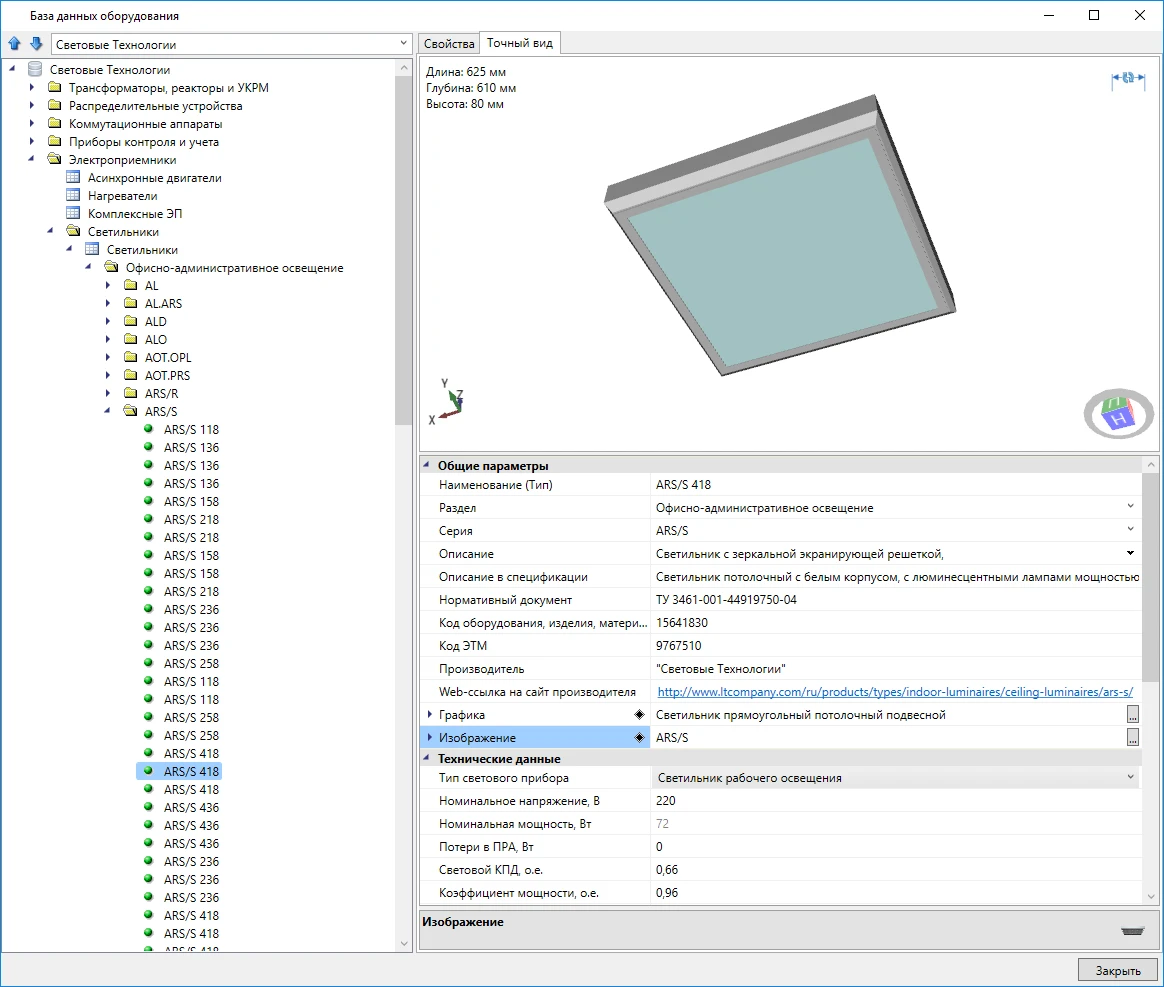1164x987 pixels.
Task: Collapse the Общие параметры section
Action: [x=428, y=466]
